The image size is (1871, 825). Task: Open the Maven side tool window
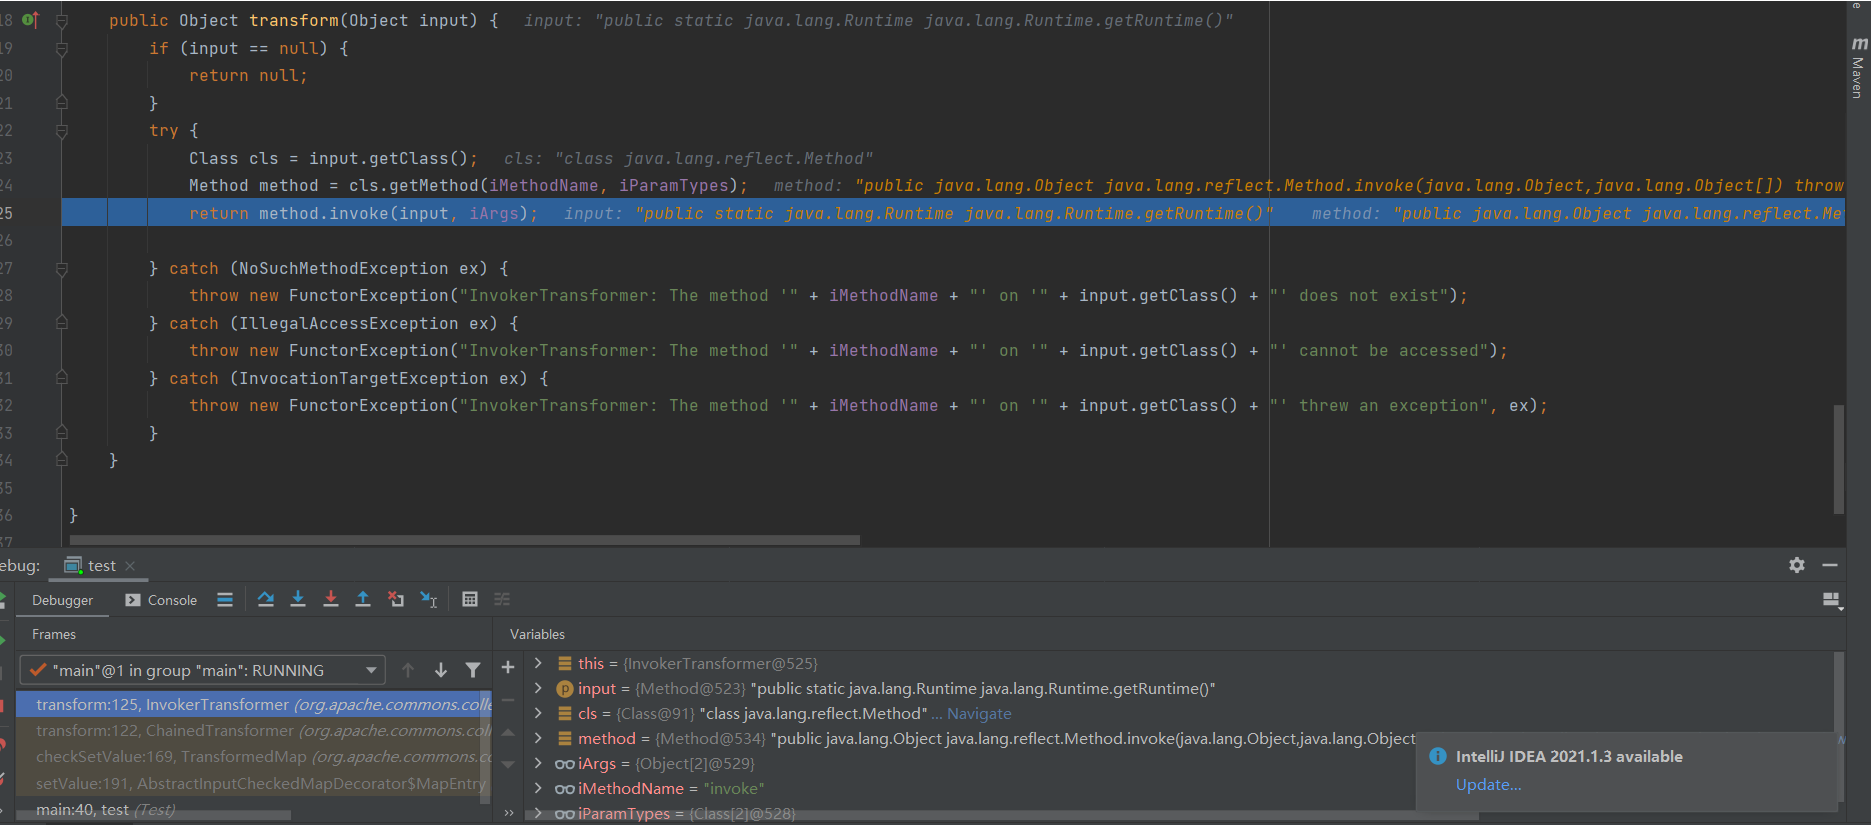(1858, 68)
